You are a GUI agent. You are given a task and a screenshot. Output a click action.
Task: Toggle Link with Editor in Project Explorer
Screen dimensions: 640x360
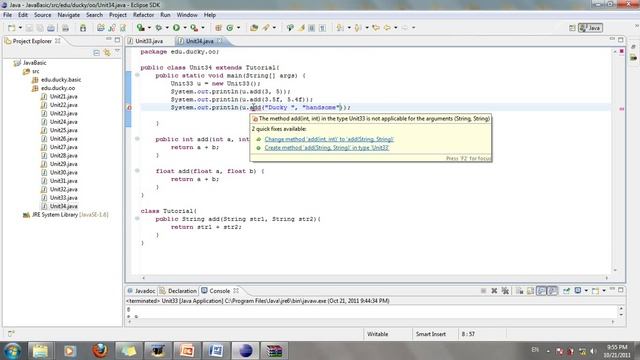pyautogui.click(x=107, y=53)
